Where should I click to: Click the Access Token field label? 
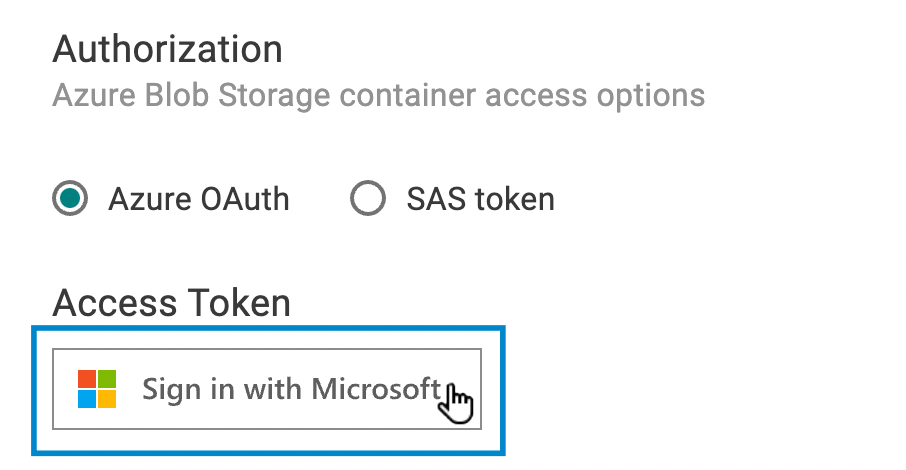point(172,303)
